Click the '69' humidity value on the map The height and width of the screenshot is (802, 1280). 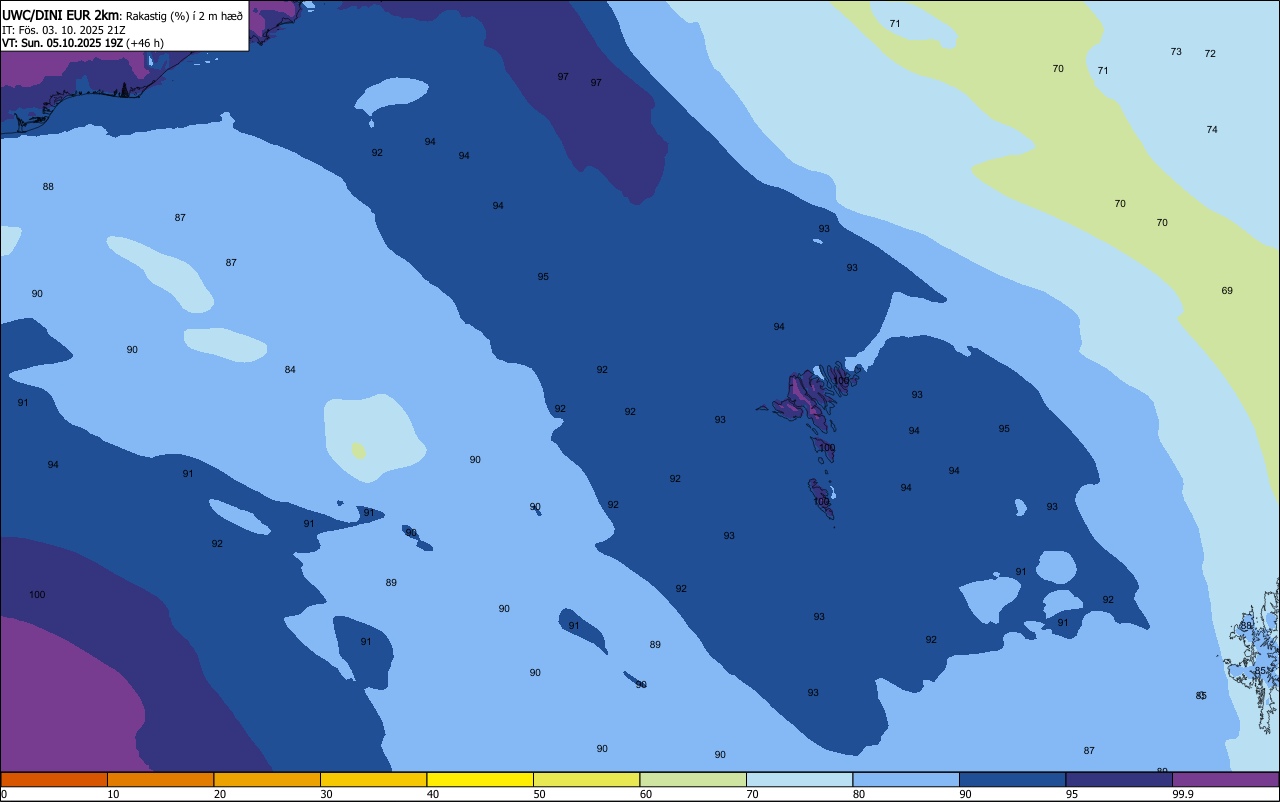coord(1227,291)
